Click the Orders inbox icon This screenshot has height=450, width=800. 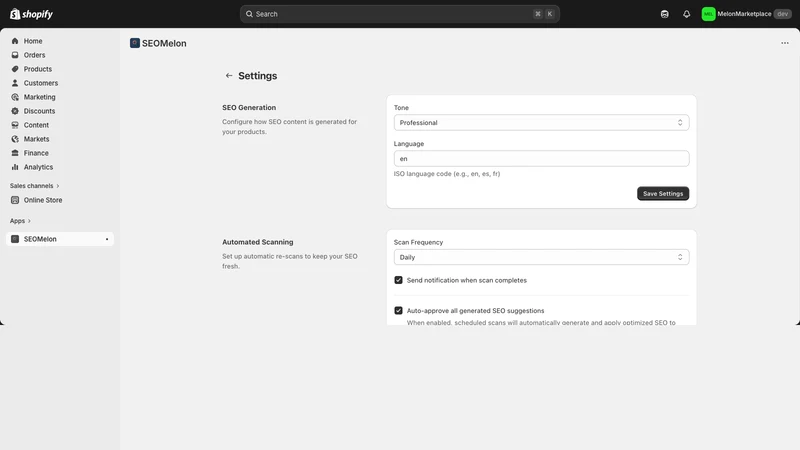[x=15, y=55]
